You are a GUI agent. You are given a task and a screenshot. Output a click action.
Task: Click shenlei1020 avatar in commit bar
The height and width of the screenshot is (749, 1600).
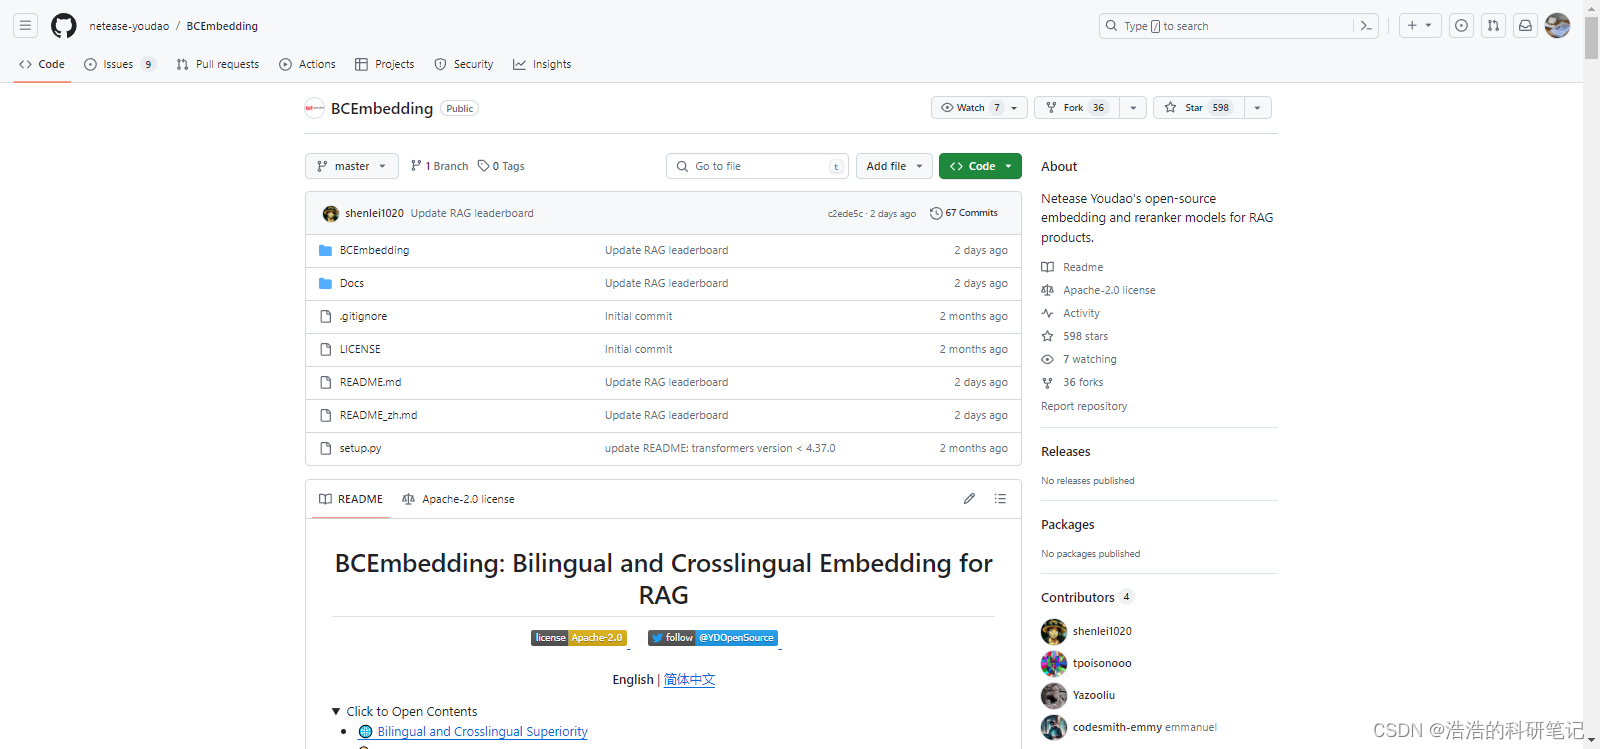click(x=331, y=213)
